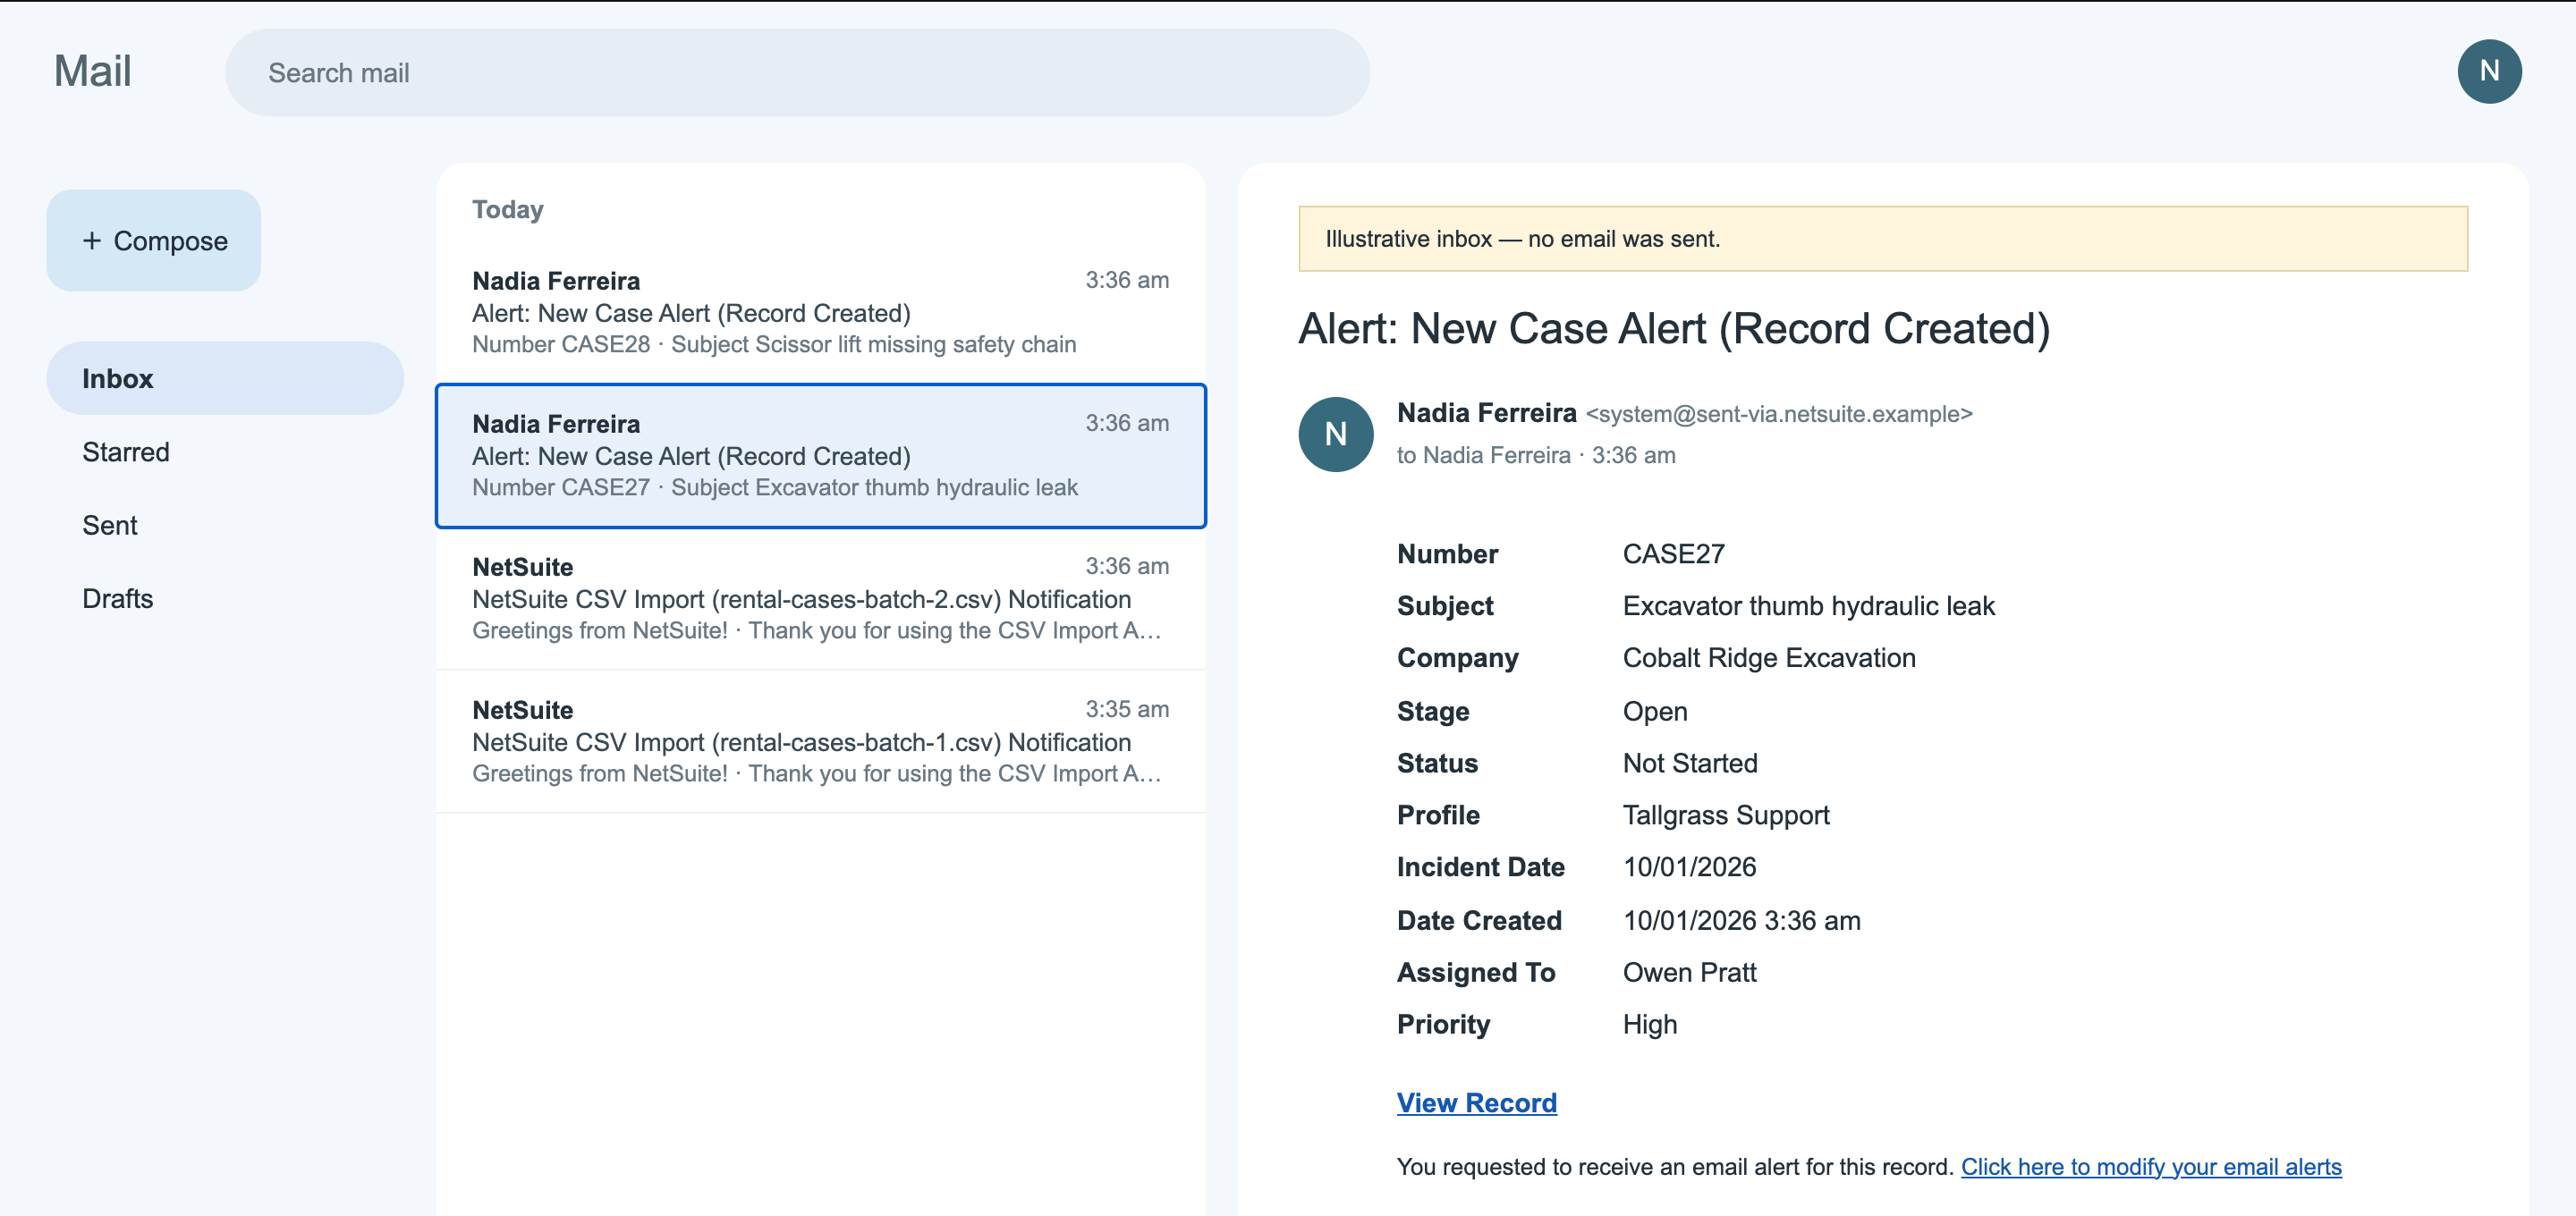This screenshot has width=2576, height=1216.
Task: Click the CASE27 number value
Action: [x=1673, y=554]
